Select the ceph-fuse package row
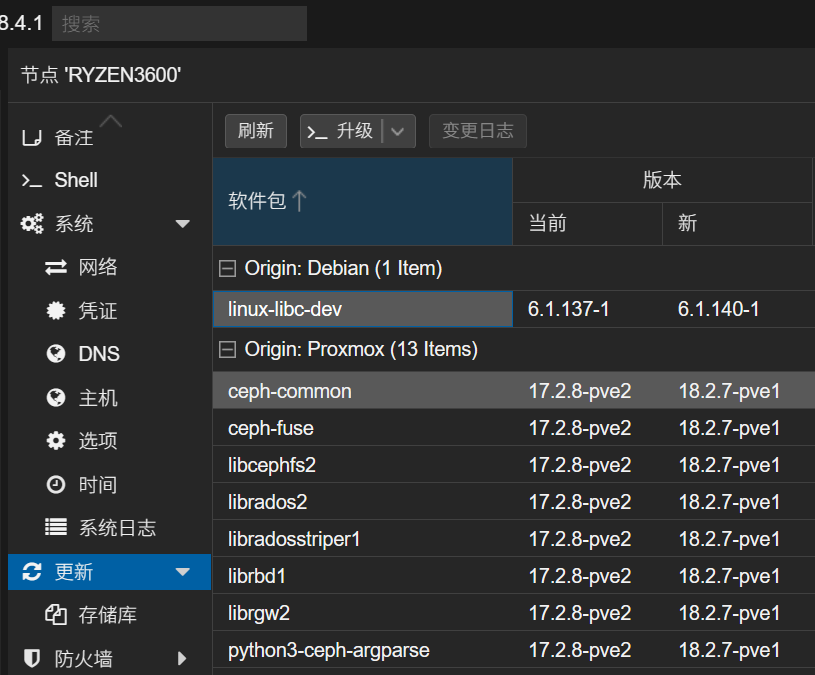This screenshot has width=815, height=675. click(x=514, y=428)
